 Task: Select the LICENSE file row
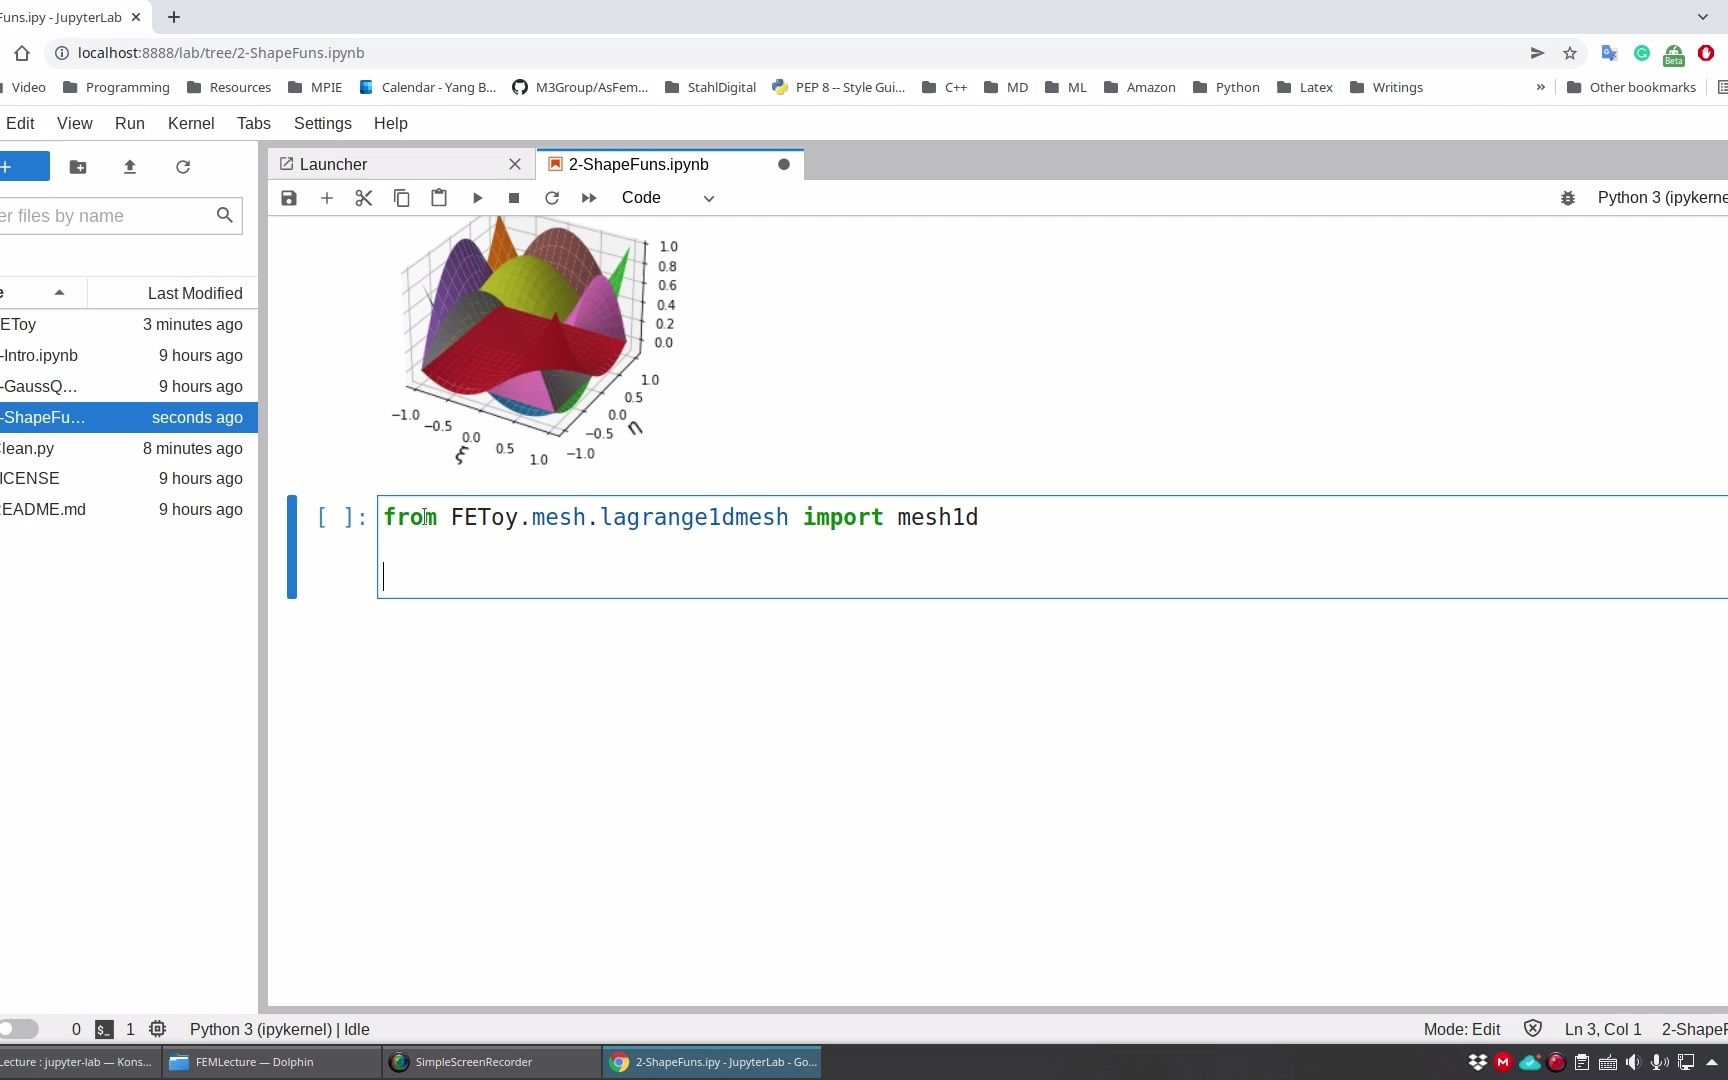tap(129, 478)
